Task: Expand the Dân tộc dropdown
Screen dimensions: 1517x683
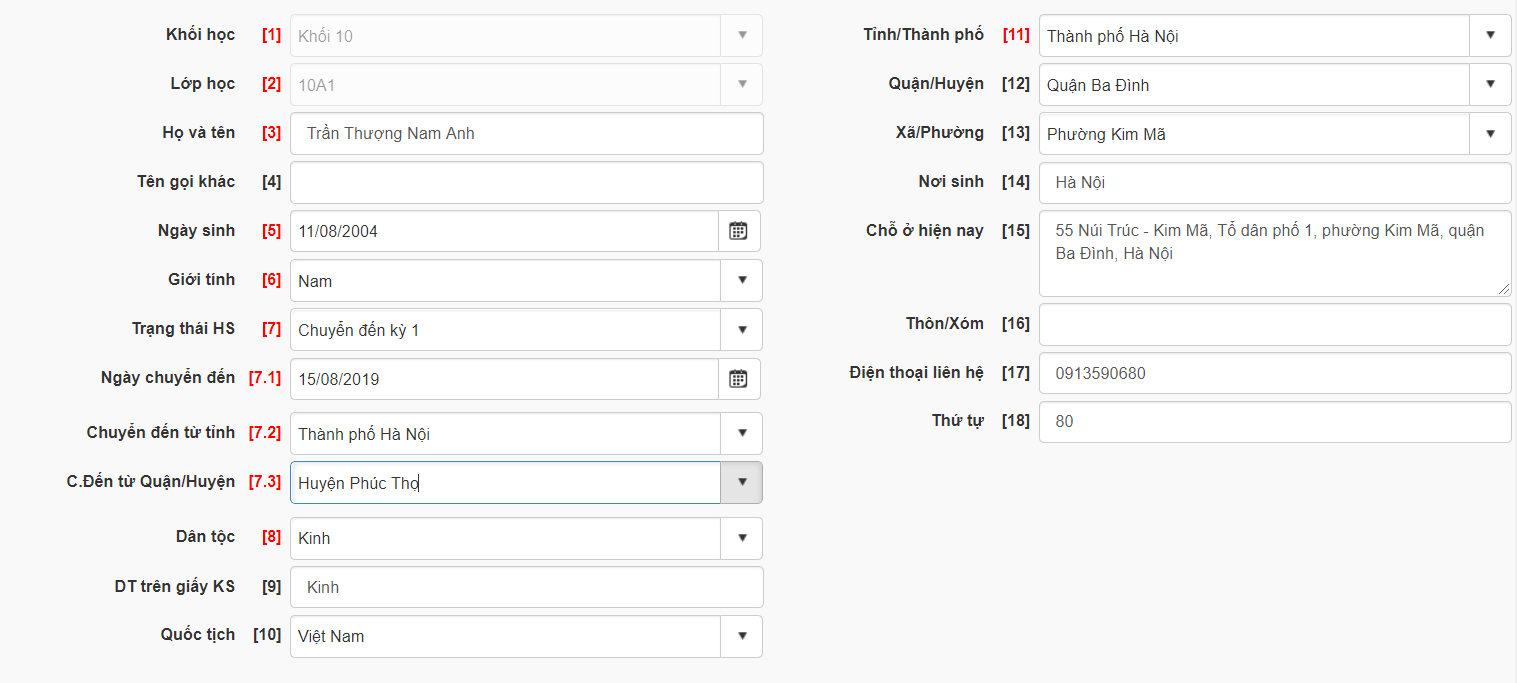Action: coord(741,538)
